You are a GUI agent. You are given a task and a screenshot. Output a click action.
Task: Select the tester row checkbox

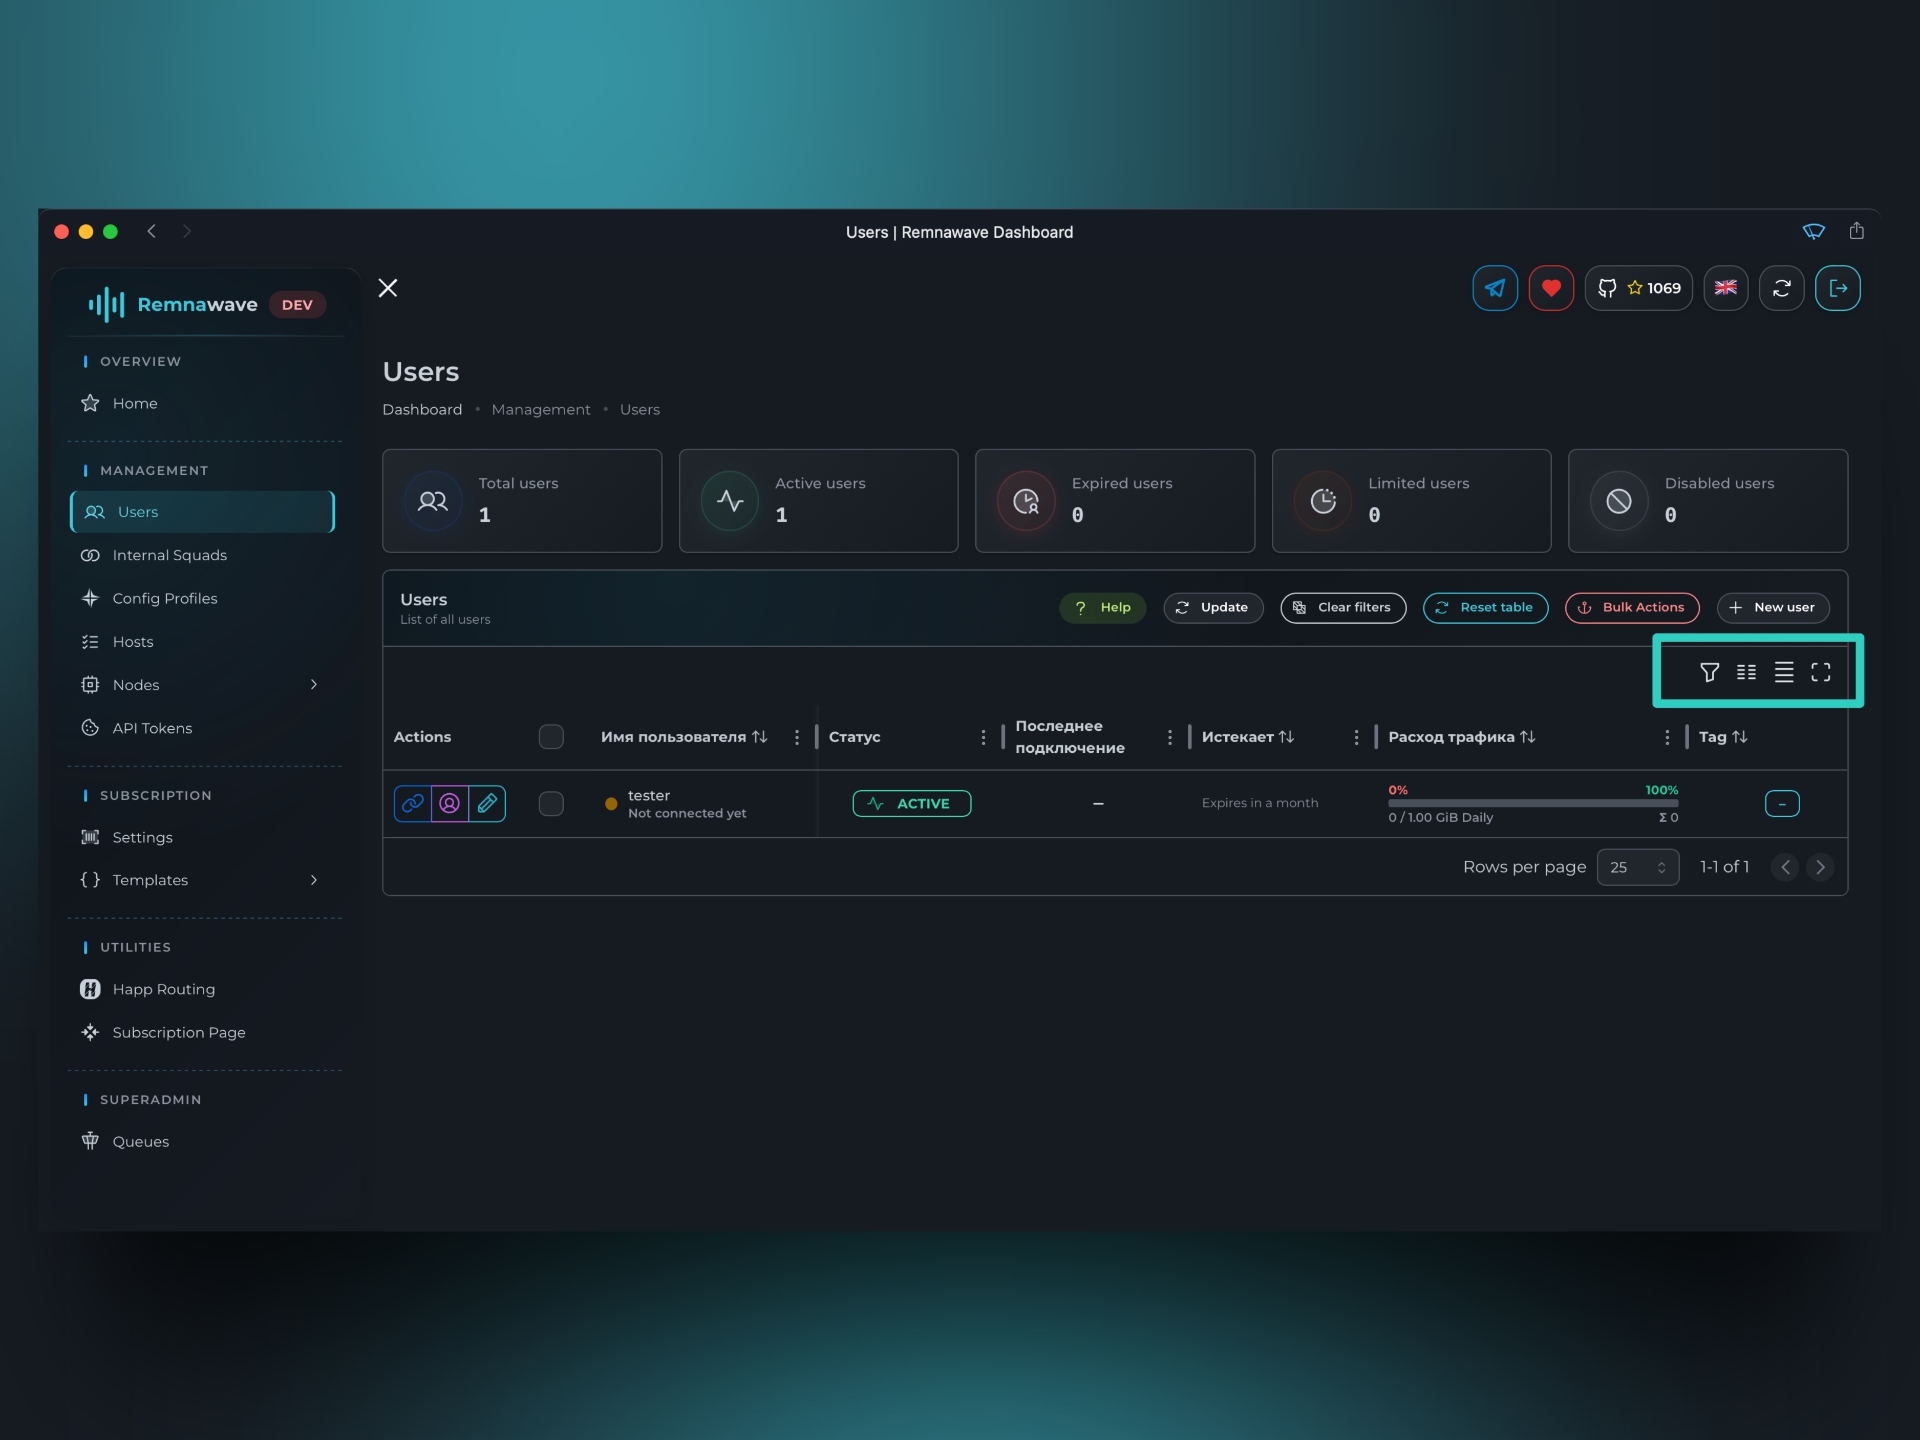pos(551,803)
